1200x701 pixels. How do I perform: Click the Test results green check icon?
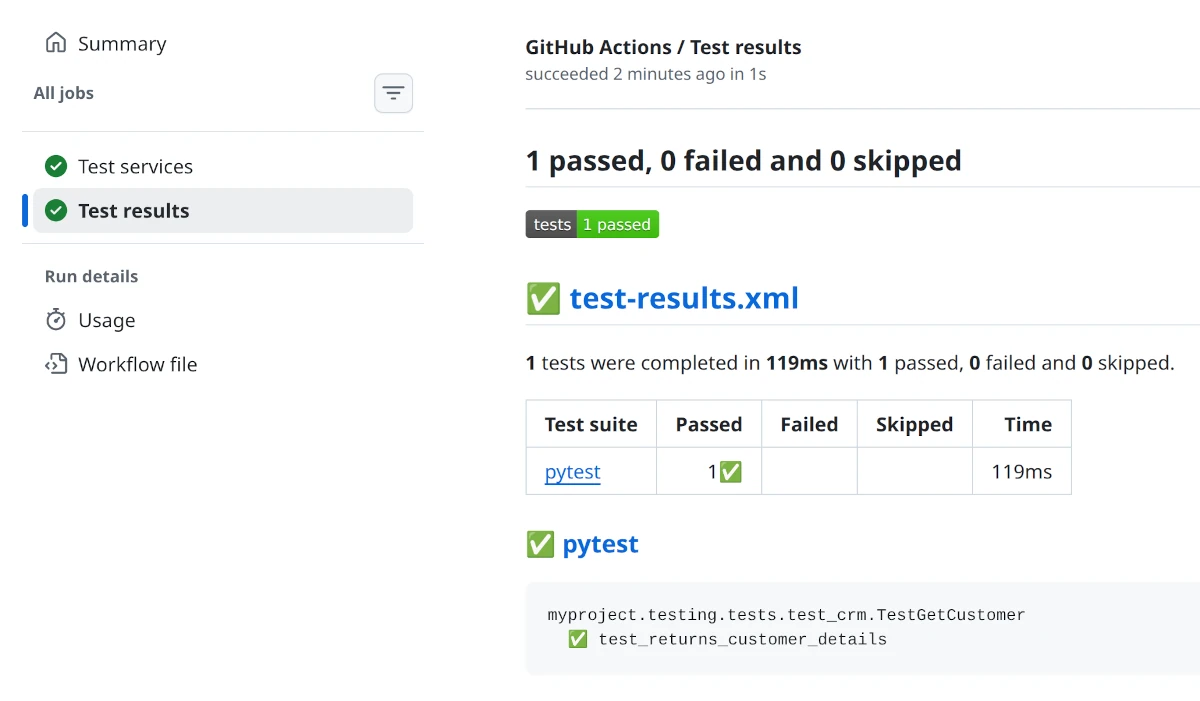tap(56, 211)
